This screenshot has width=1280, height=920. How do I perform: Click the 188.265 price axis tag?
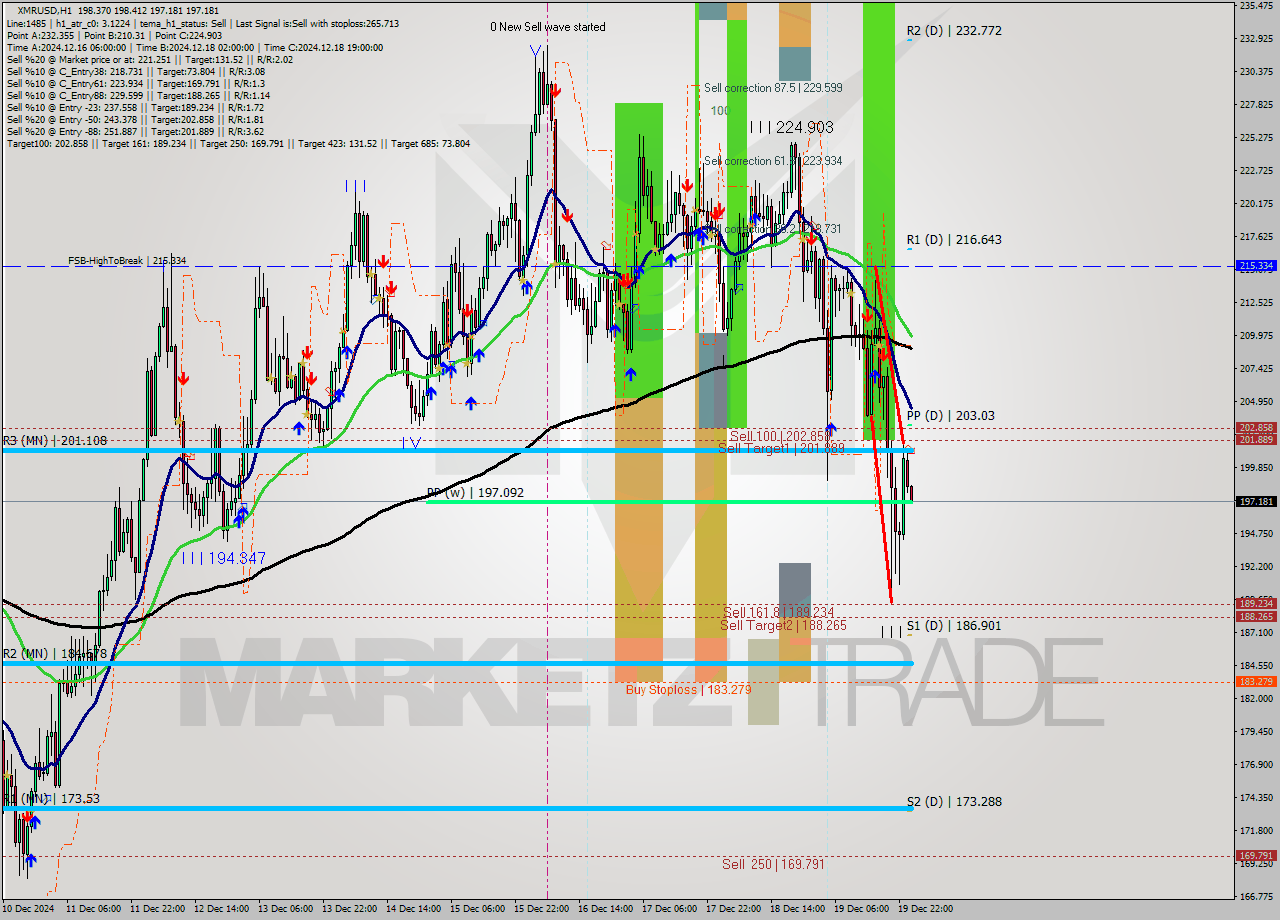[x=1256, y=617]
